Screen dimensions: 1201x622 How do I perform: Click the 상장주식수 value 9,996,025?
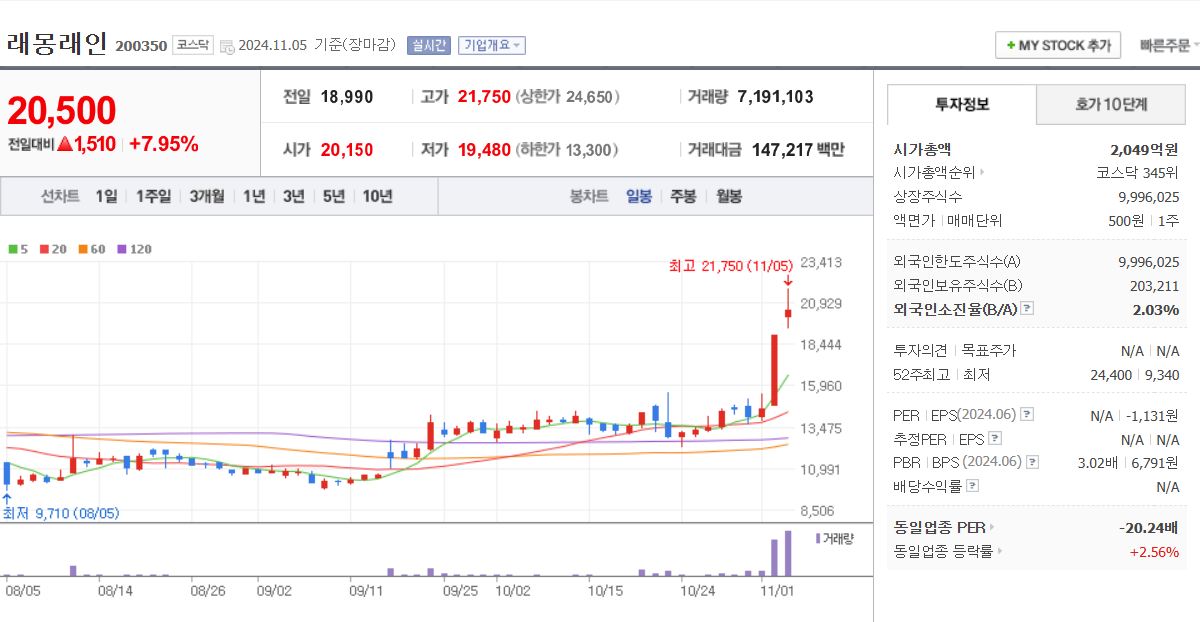click(x=1149, y=196)
